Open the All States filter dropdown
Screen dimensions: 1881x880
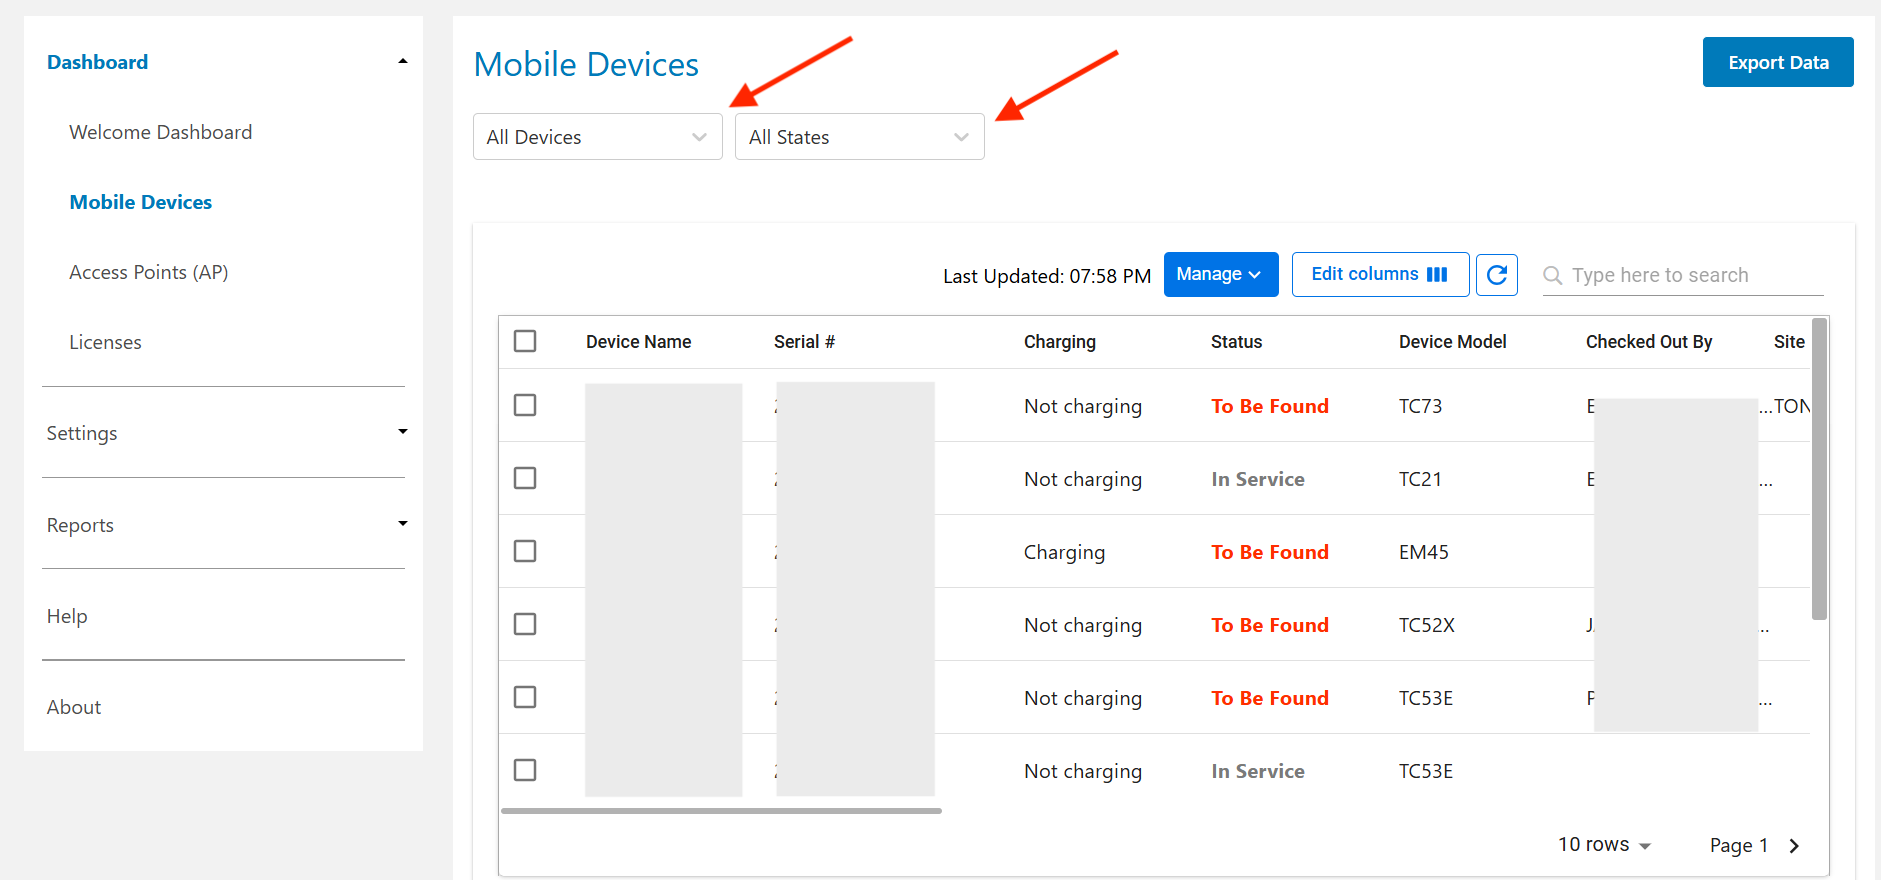tap(859, 137)
